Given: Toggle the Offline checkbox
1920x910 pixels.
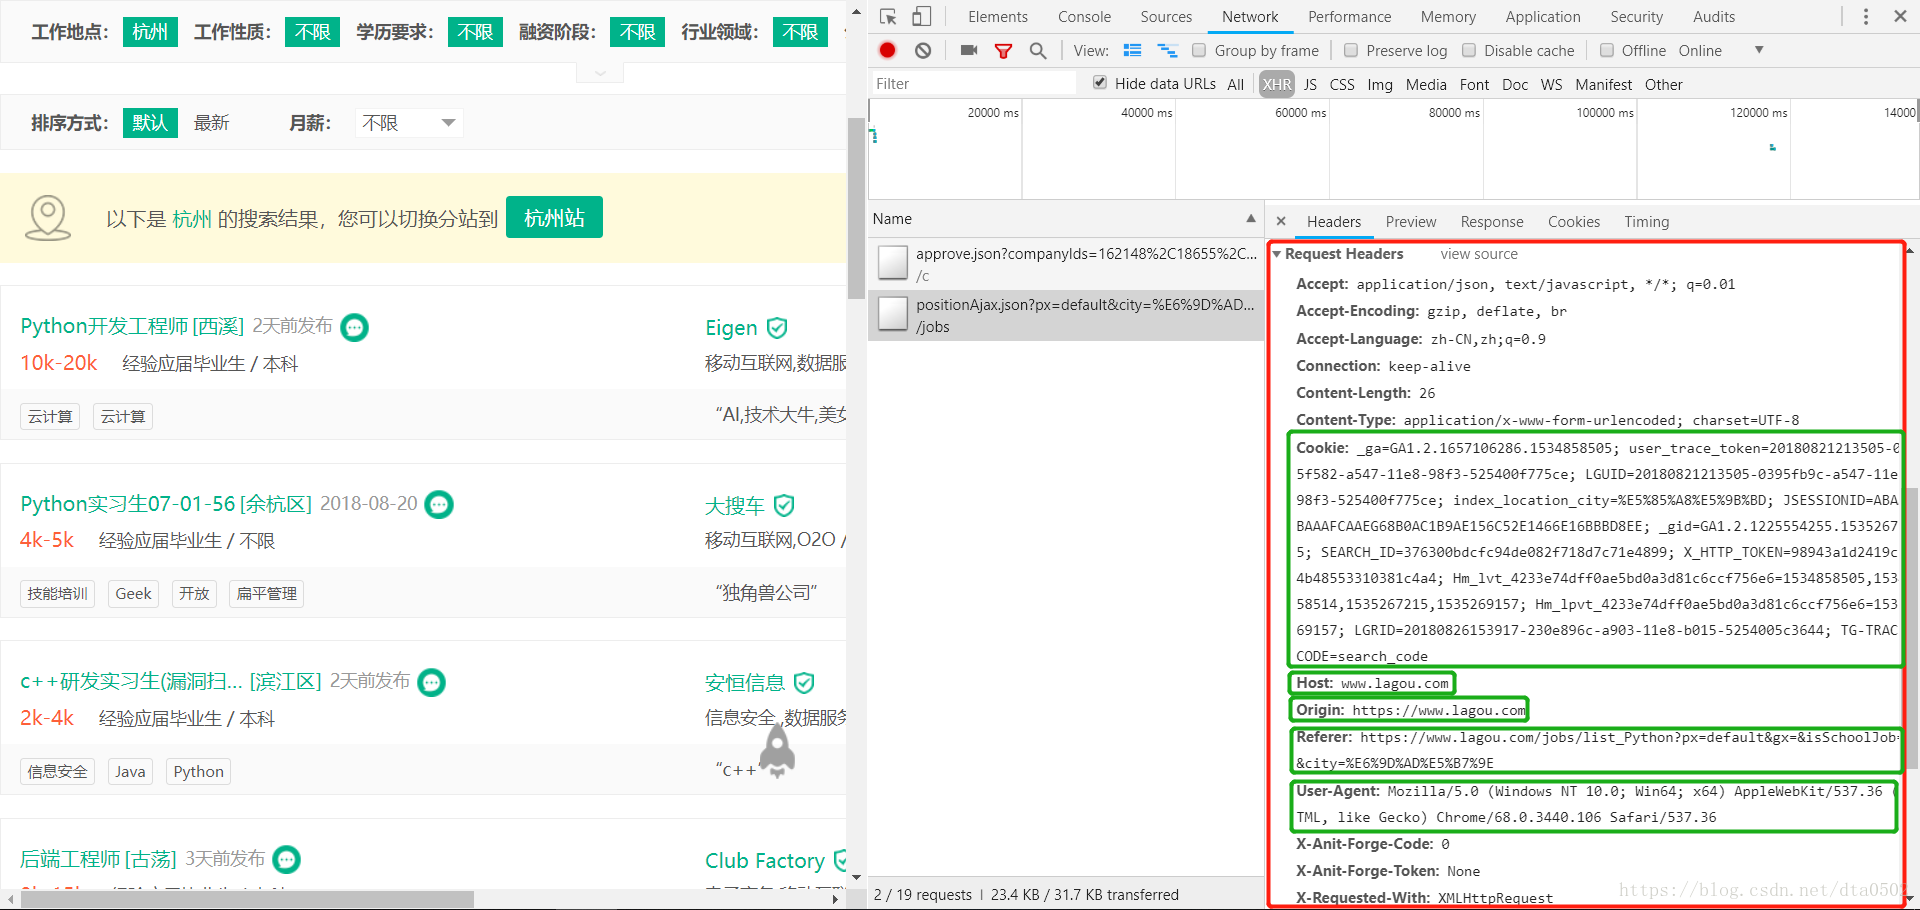Looking at the screenshot, I should coord(1606,50).
